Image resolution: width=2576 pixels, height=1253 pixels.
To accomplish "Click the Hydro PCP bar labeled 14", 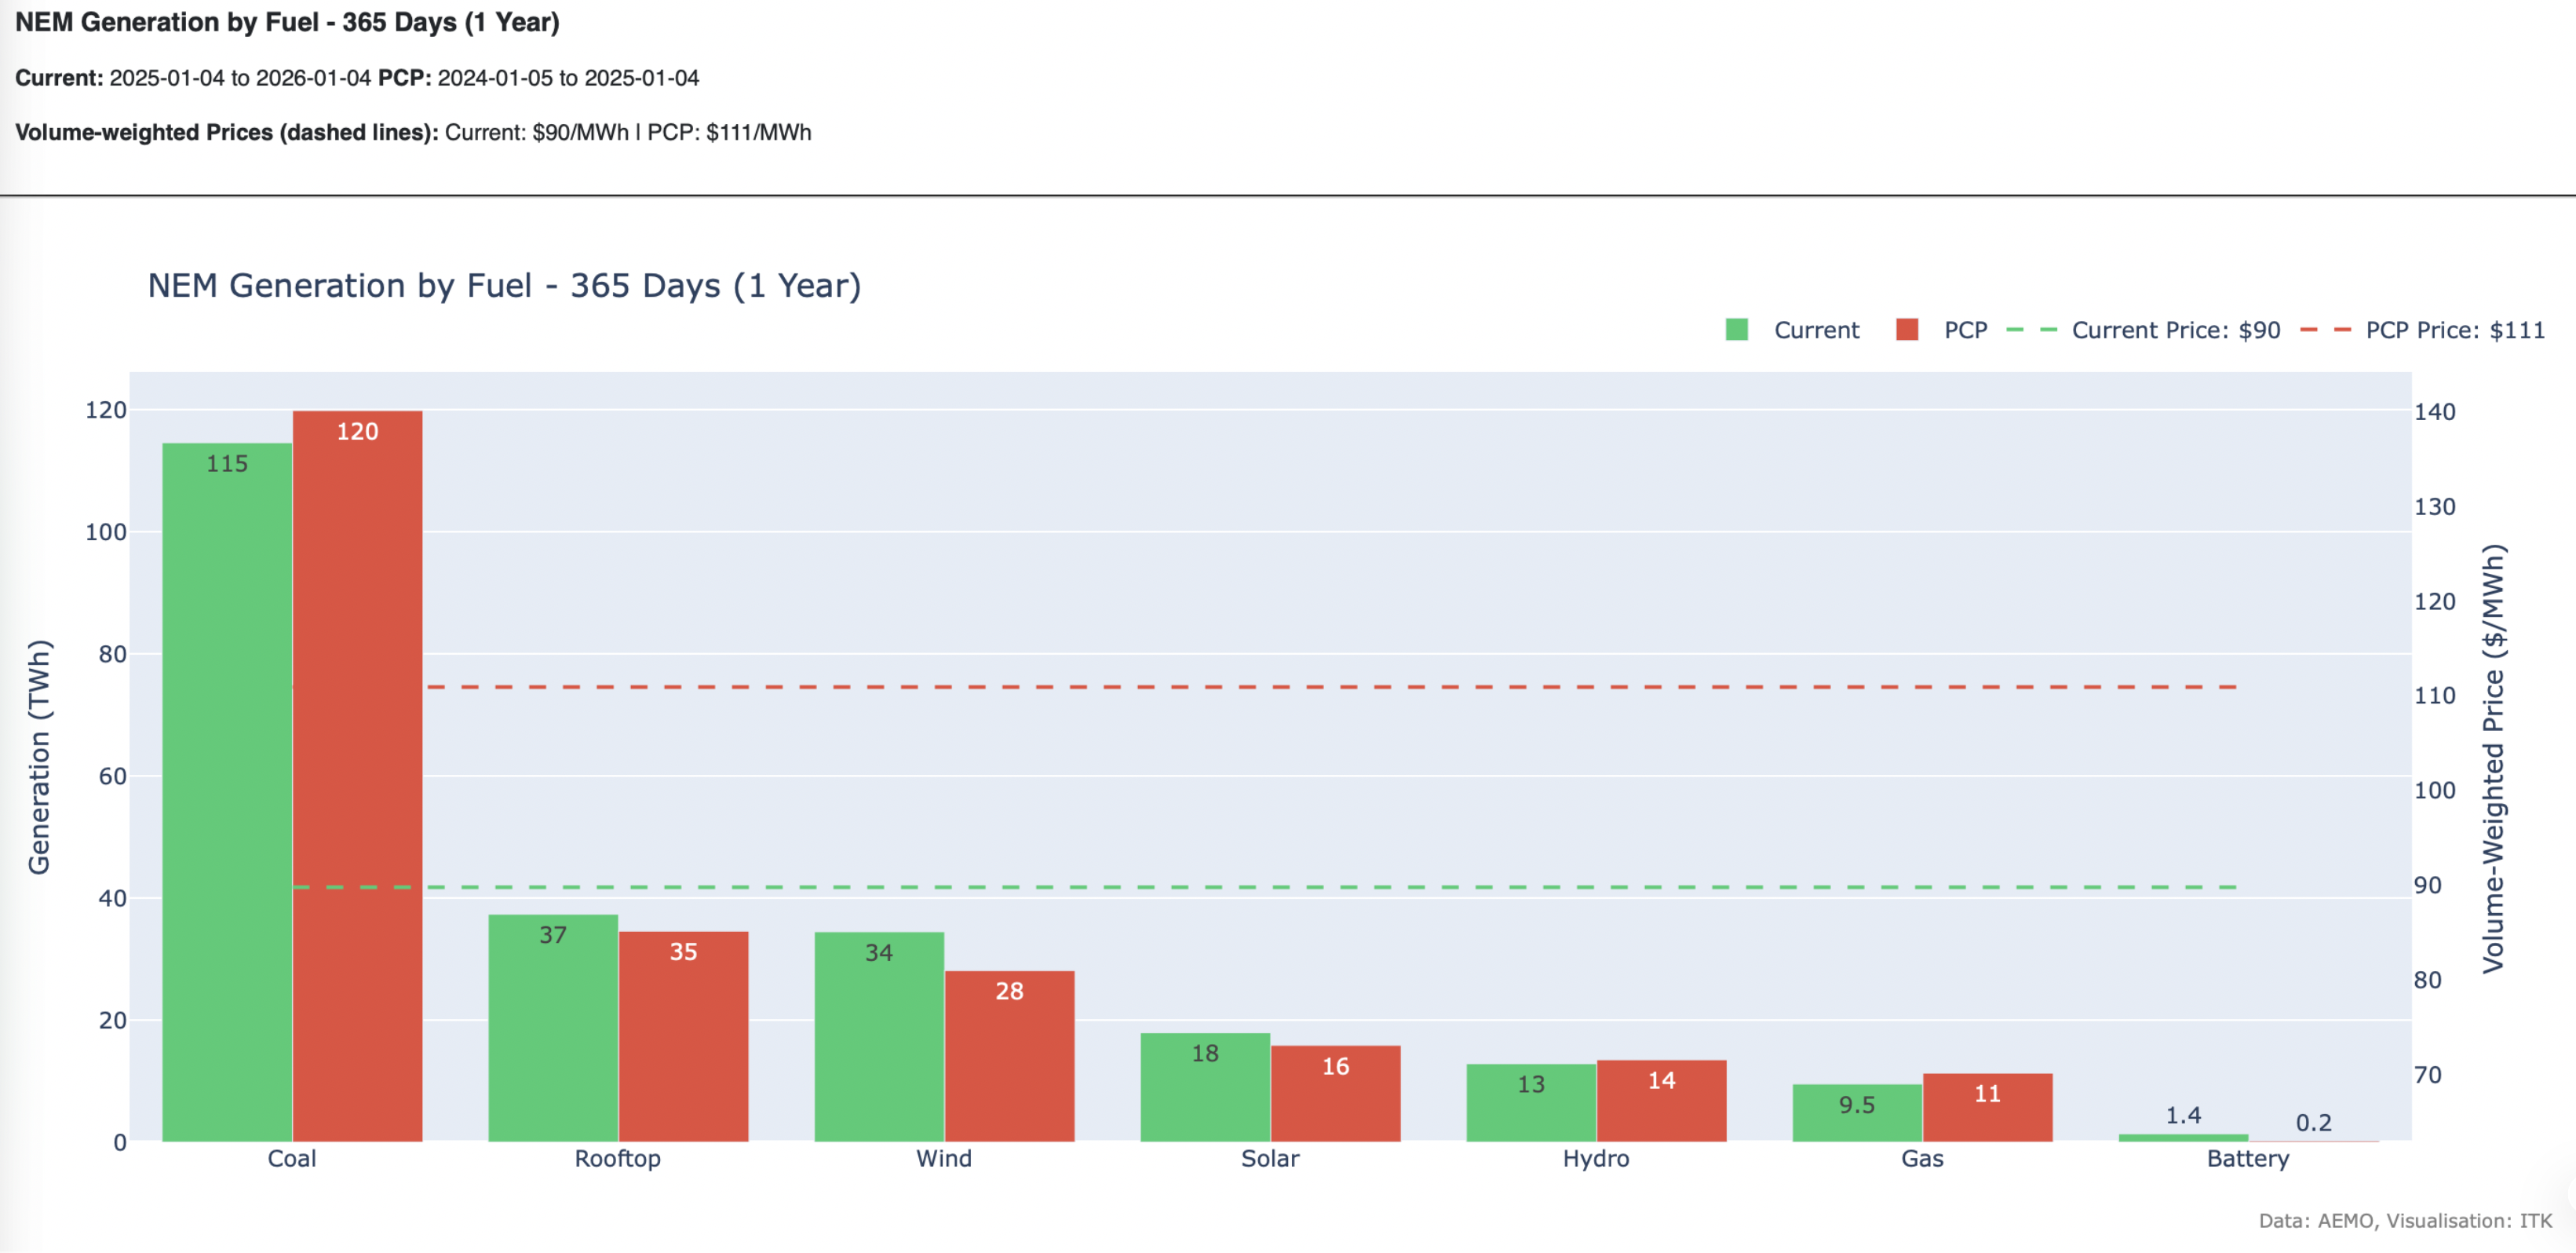I will [1661, 1100].
